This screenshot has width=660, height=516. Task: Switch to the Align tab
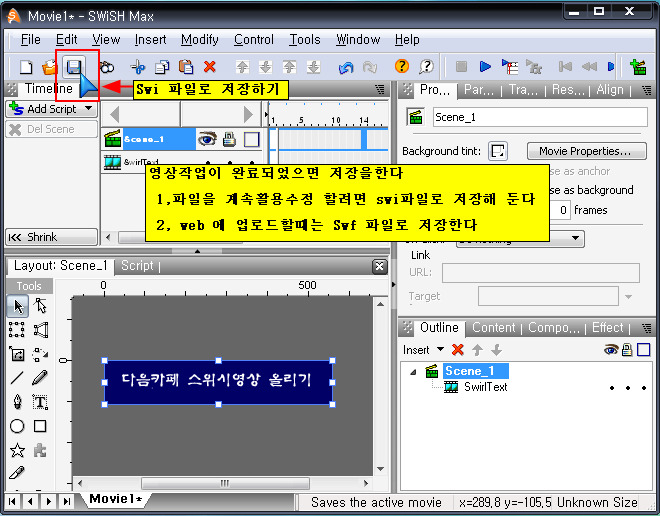(609, 90)
